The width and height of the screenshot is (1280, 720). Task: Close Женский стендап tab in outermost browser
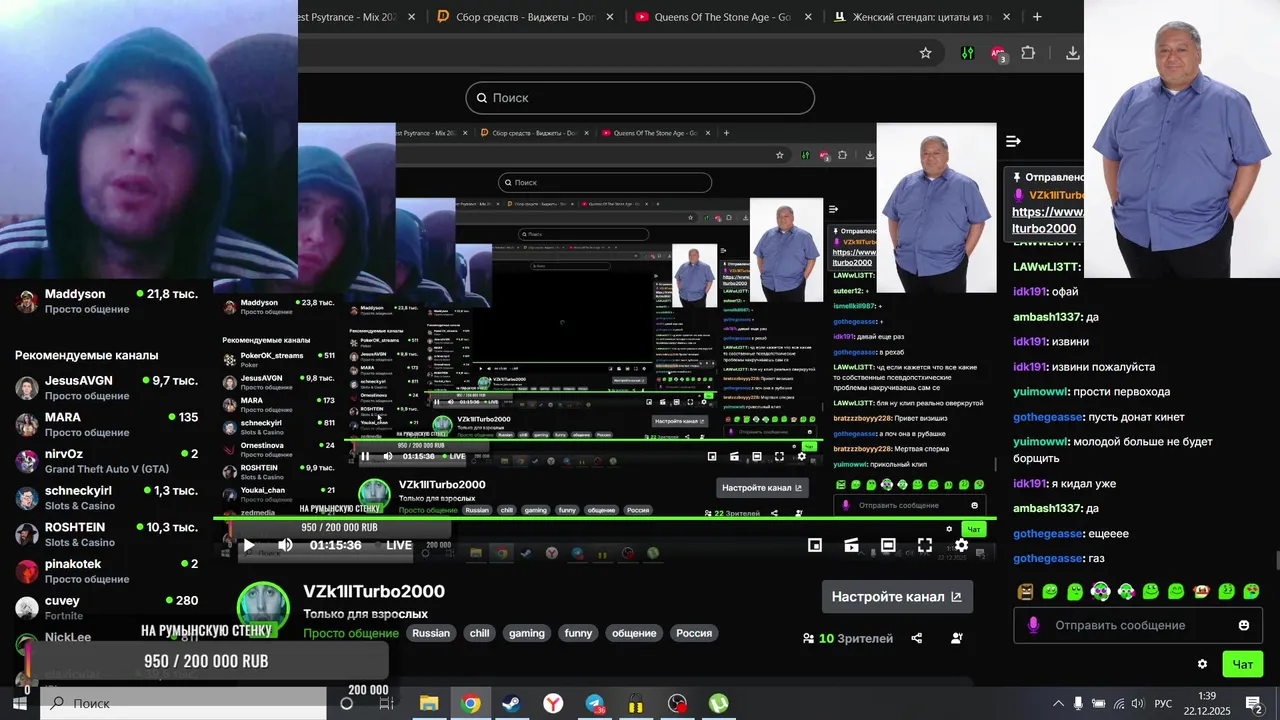point(1006,16)
